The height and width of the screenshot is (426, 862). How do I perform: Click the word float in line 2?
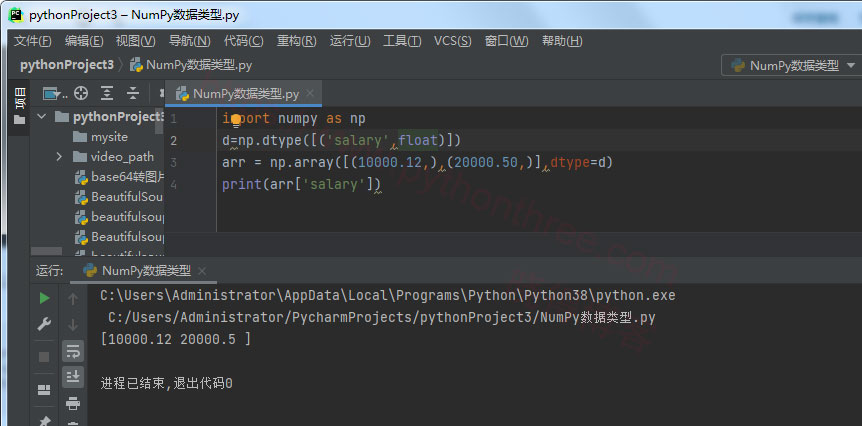[x=418, y=141]
